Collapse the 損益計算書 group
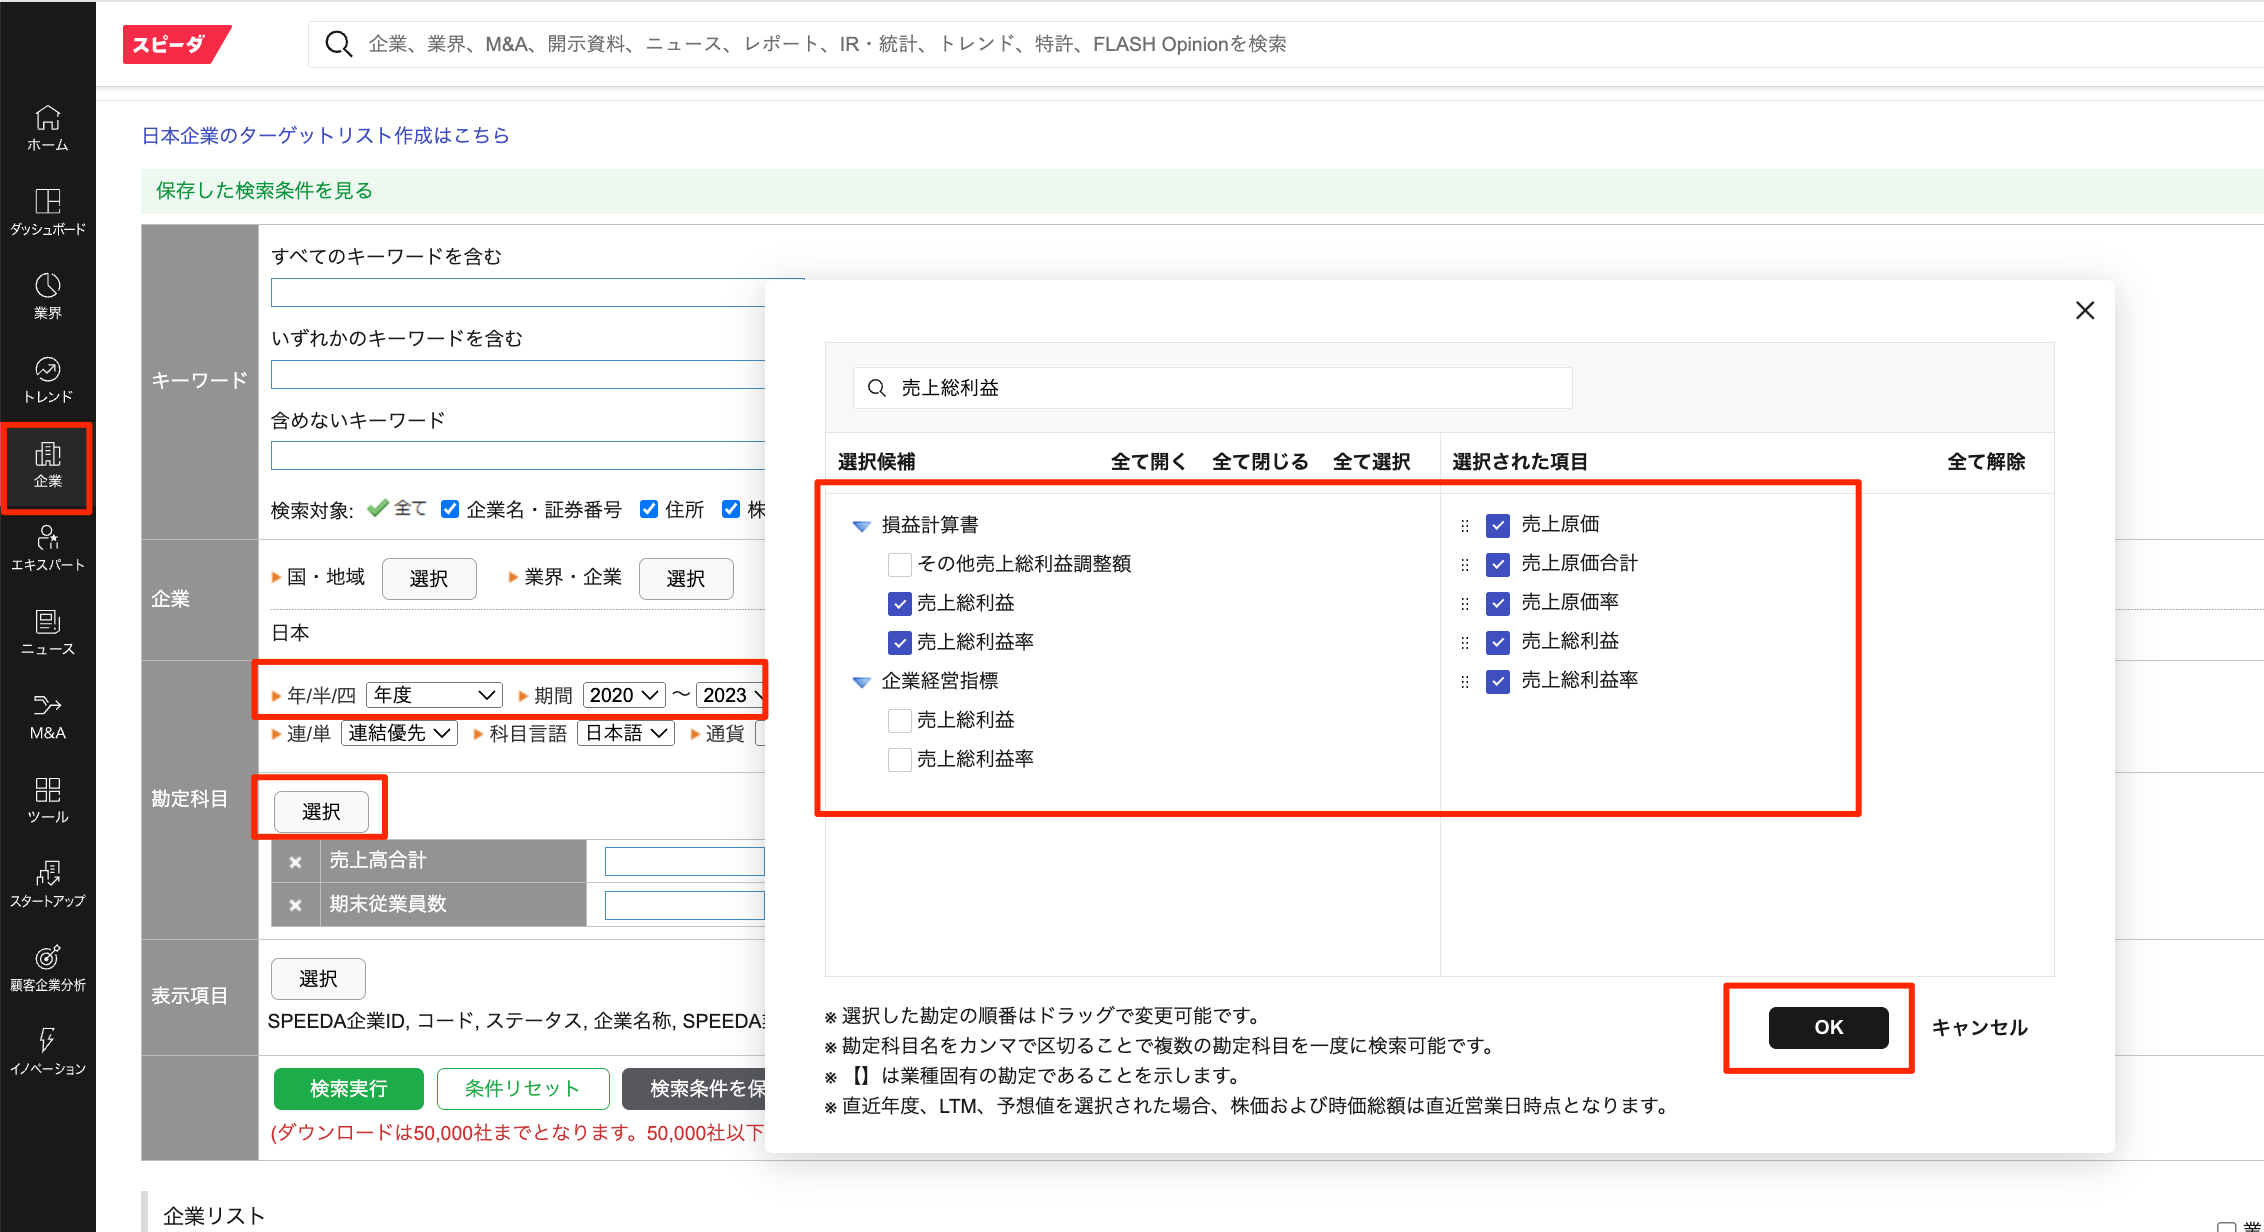 (x=860, y=525)
